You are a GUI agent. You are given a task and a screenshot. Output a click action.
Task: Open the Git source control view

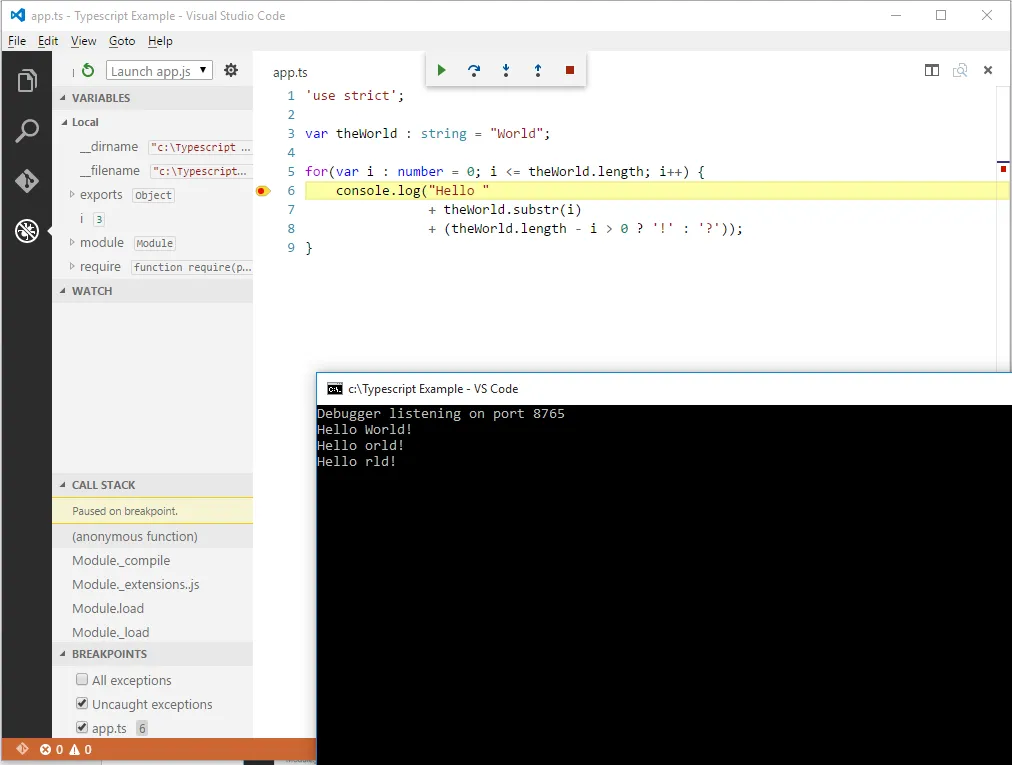(x=27, y=181)
